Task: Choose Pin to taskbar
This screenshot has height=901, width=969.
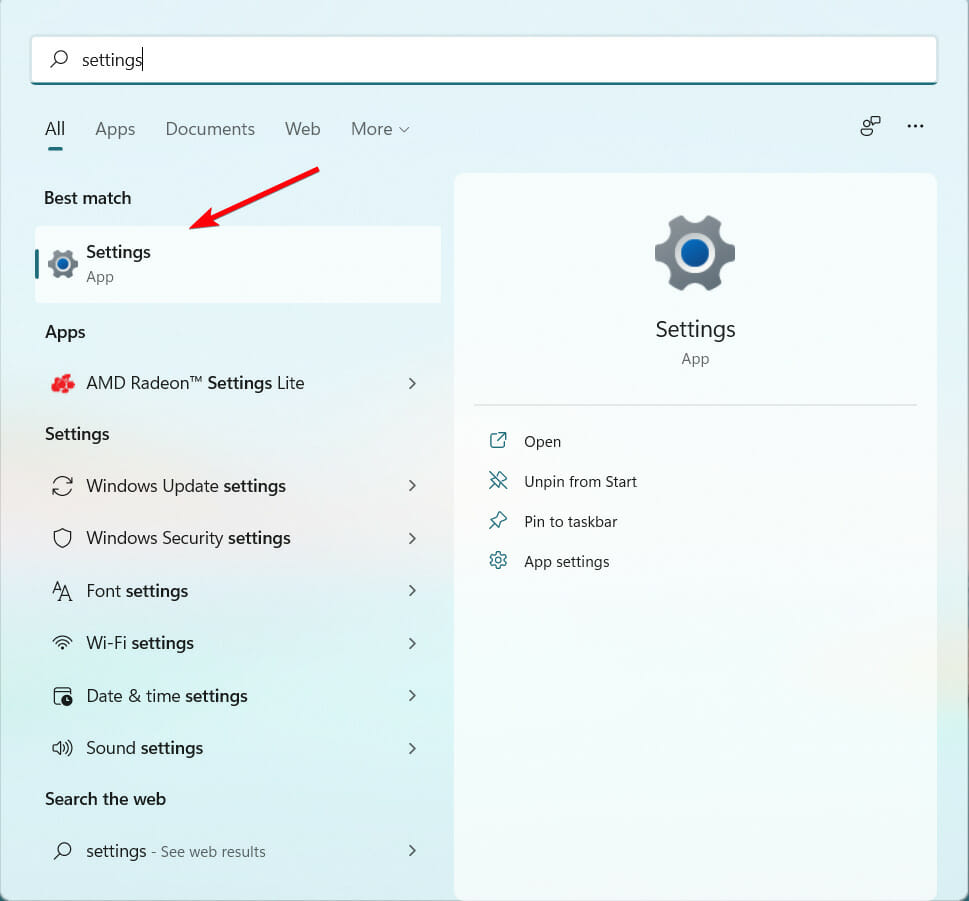Action: pyautogui.click(x=570, y=522)
